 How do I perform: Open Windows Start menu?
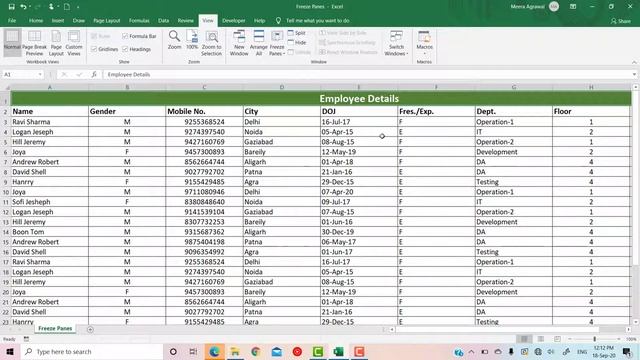pyautogui.click(x=10, y=351)
